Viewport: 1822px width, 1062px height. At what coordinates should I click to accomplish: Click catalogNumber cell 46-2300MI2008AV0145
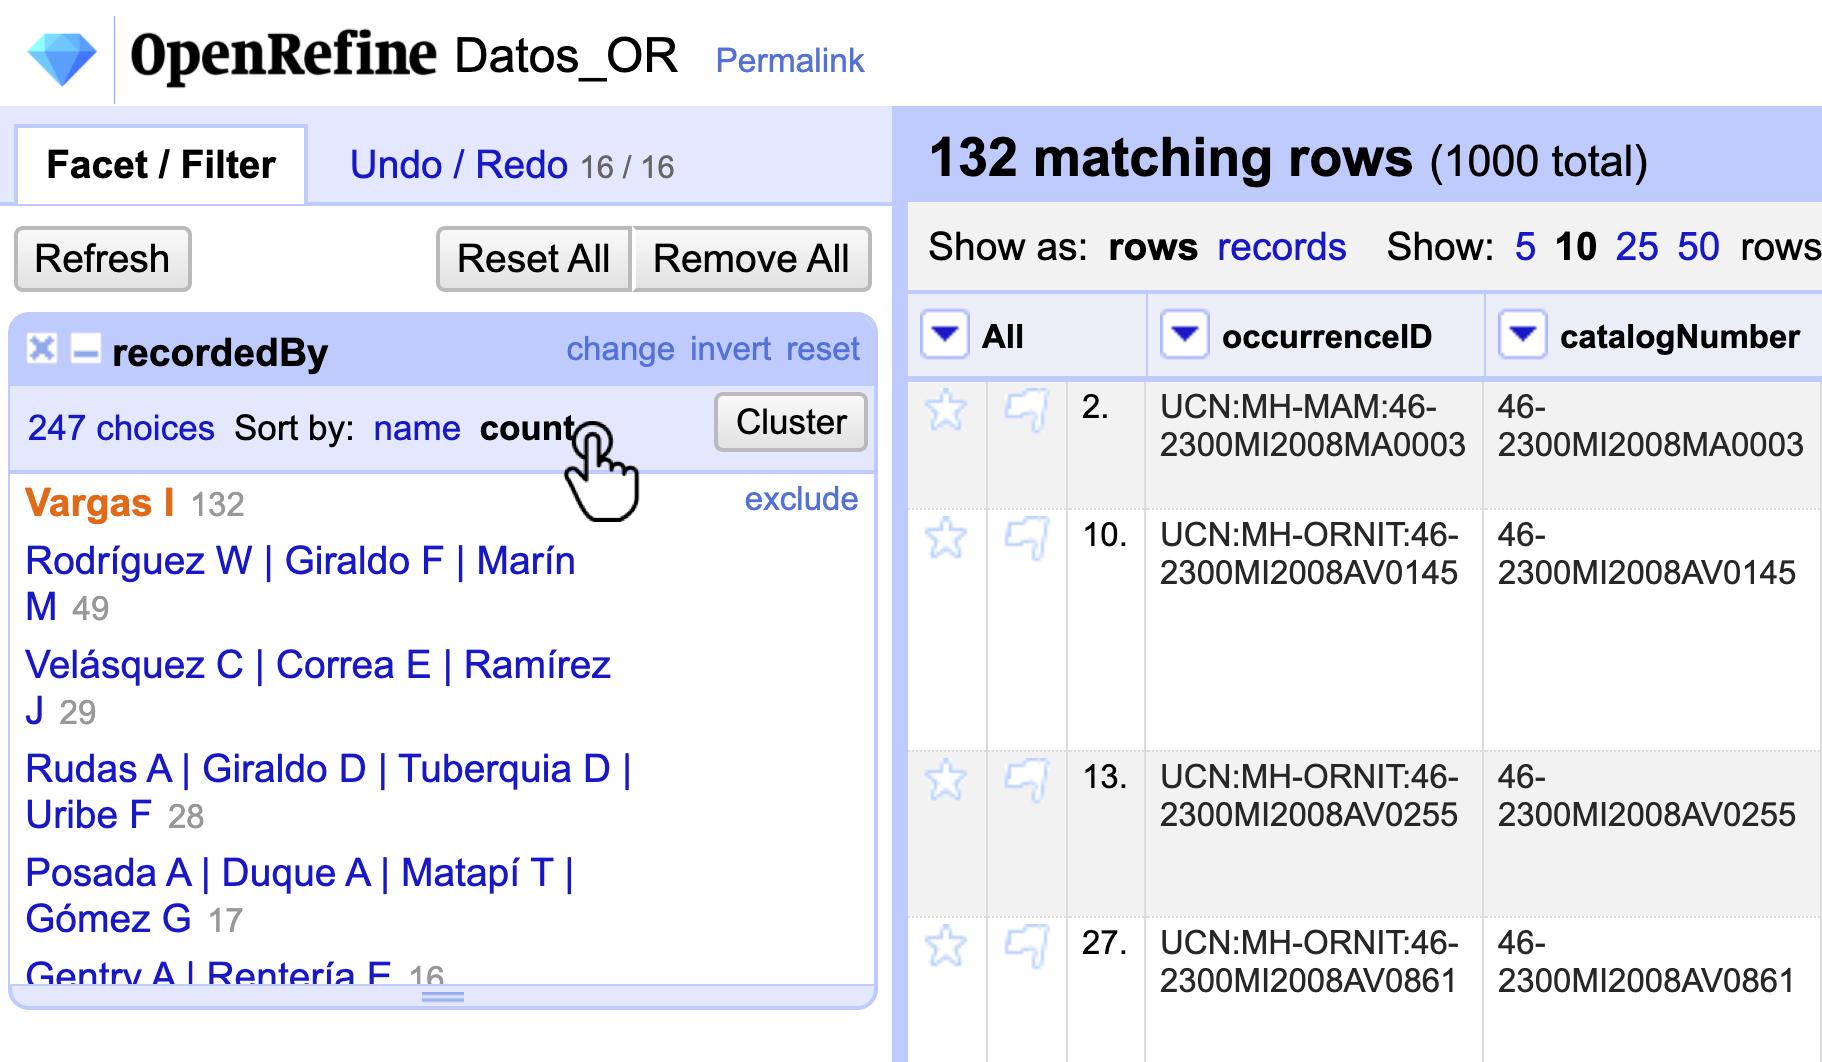[x=1647, y=554]
